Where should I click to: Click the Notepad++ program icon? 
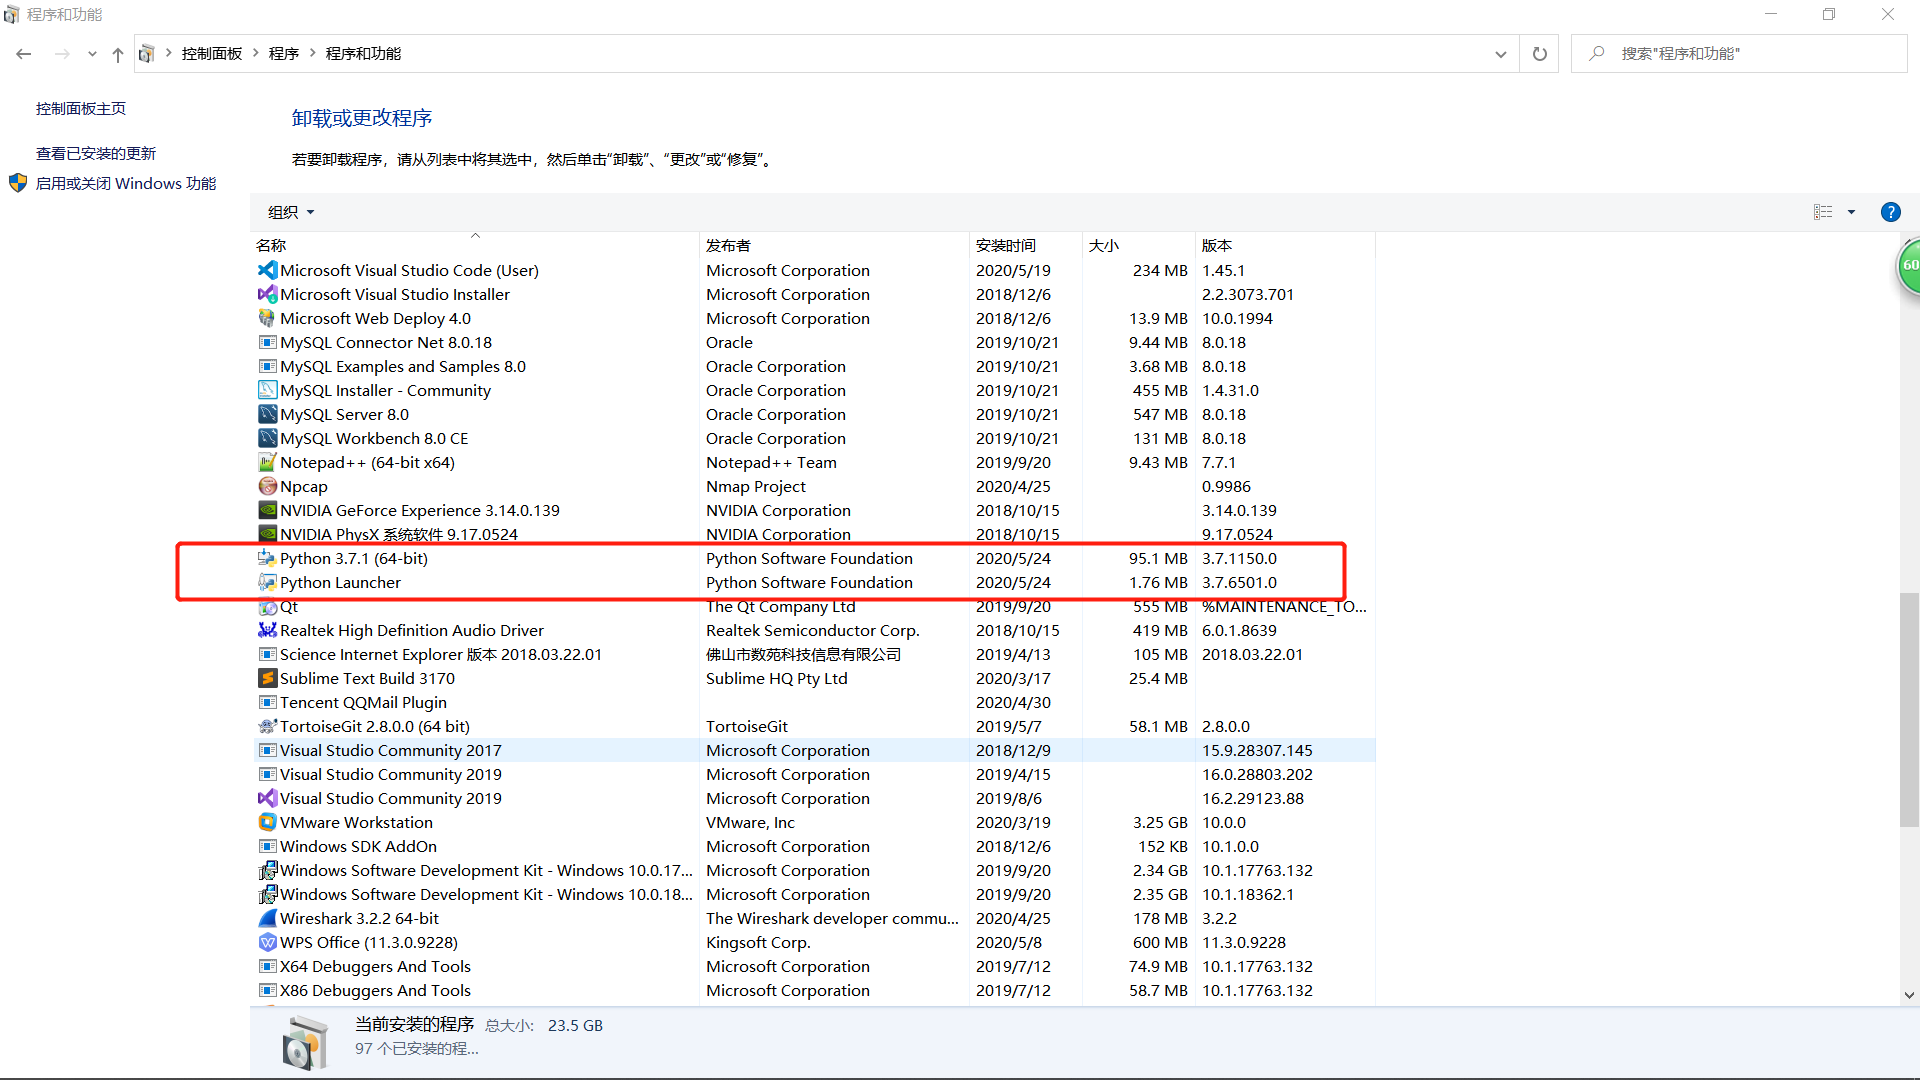click(x=267, y=462)
